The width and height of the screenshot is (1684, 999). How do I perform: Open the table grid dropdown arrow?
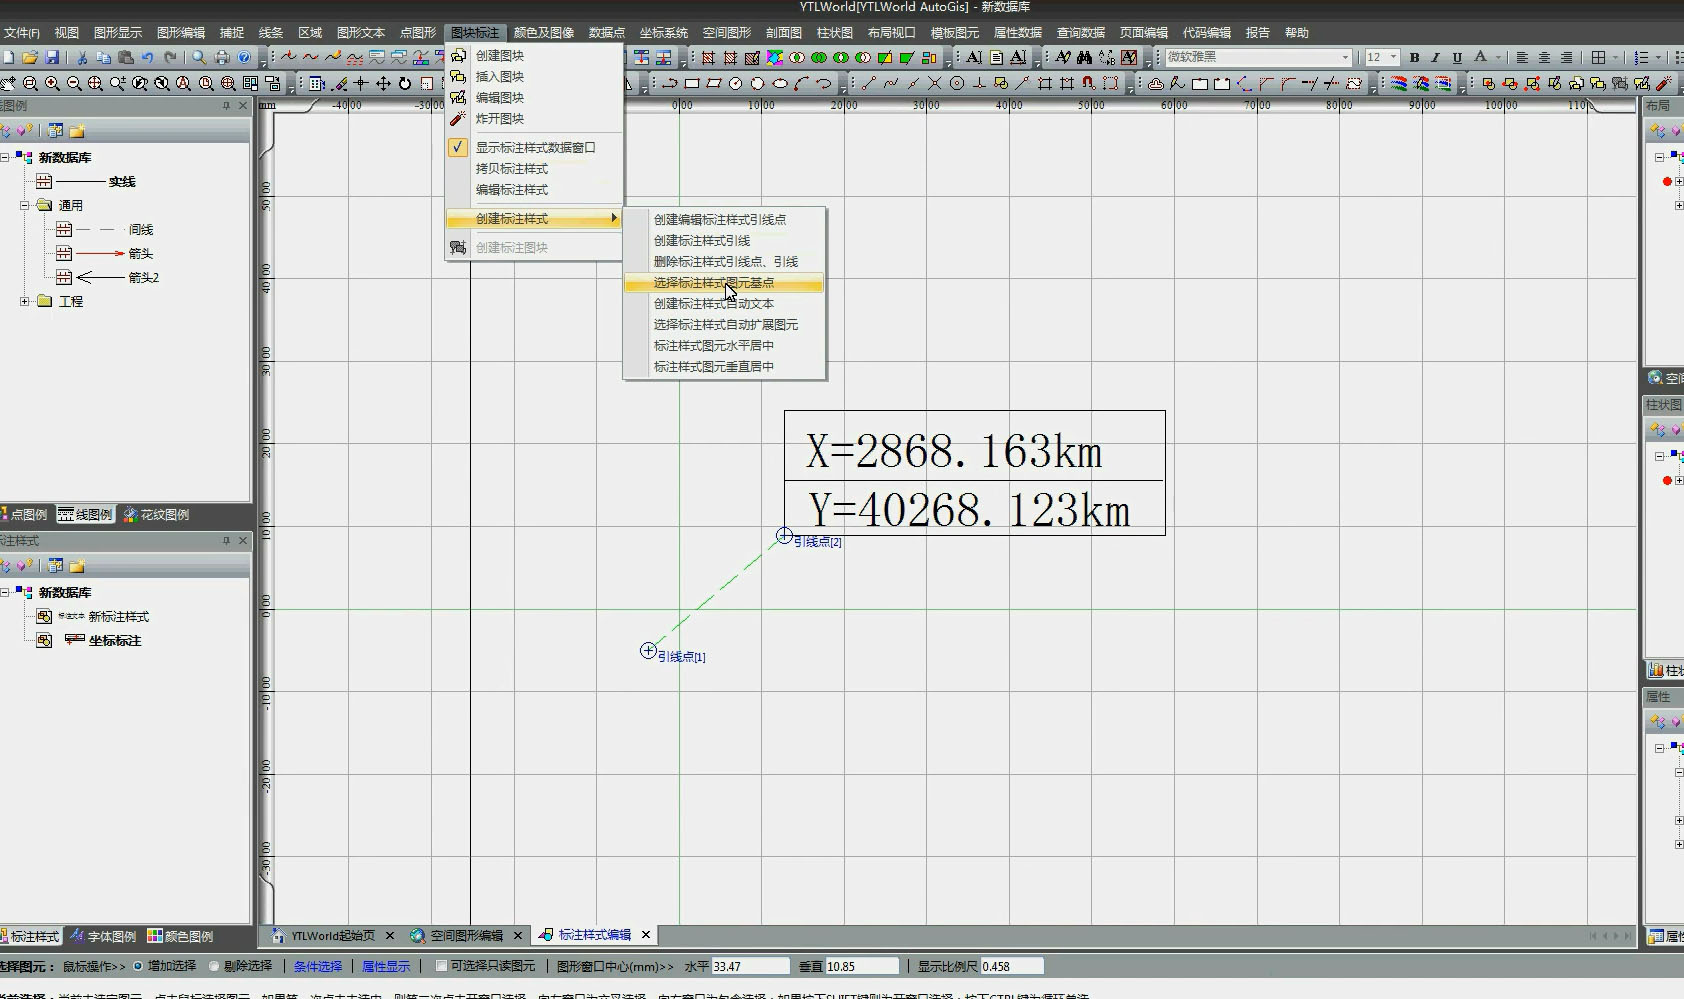(1615, 57)
